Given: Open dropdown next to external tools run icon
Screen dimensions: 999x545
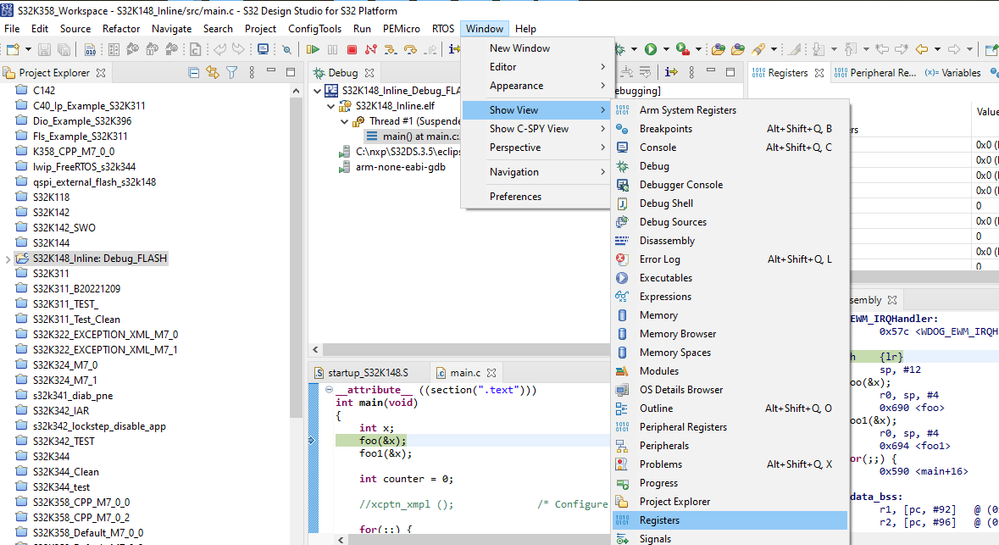Looking at the screenshot, I should pos(698,49).
